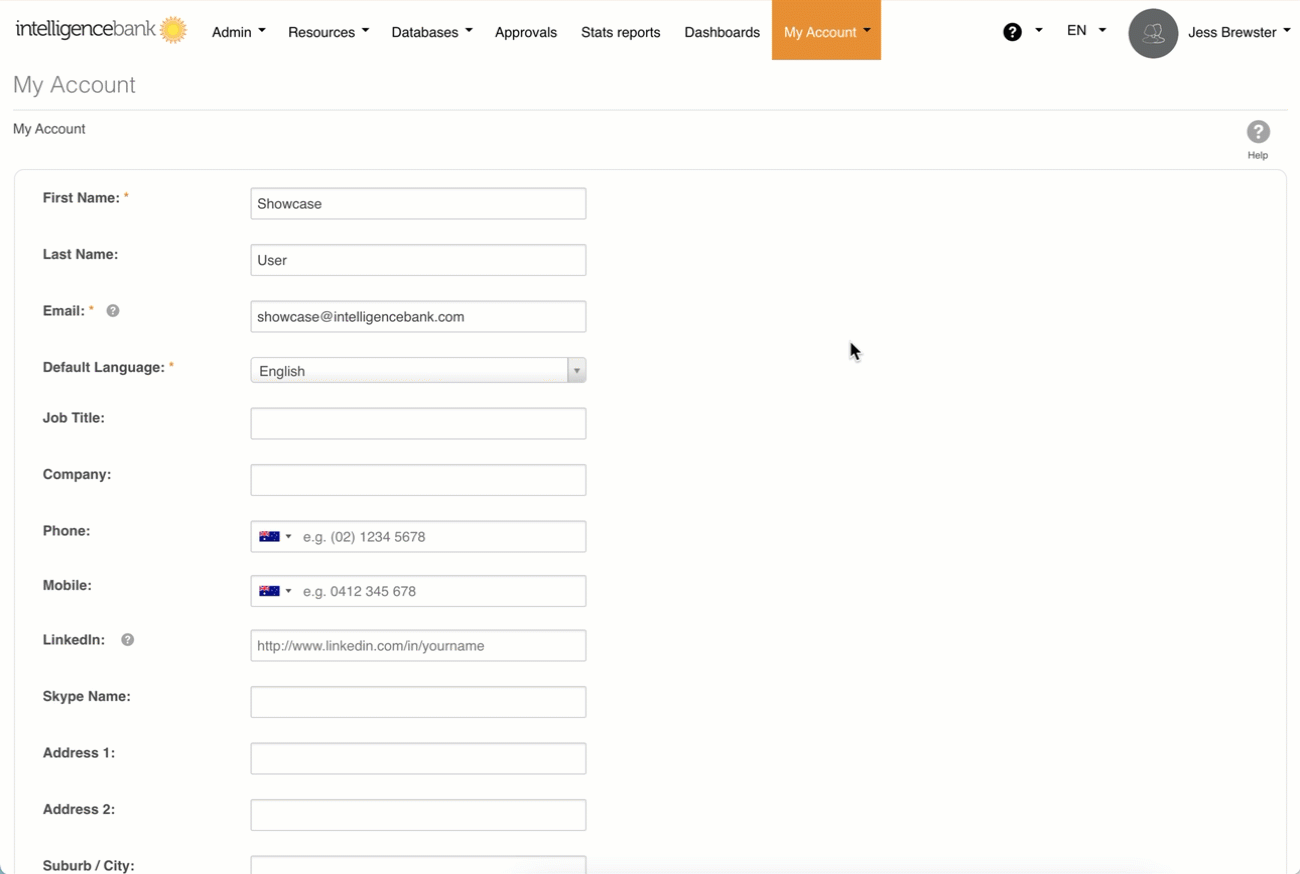Click the My Account page heading
Screen dimensions: 1300x874
pos(74,85)
